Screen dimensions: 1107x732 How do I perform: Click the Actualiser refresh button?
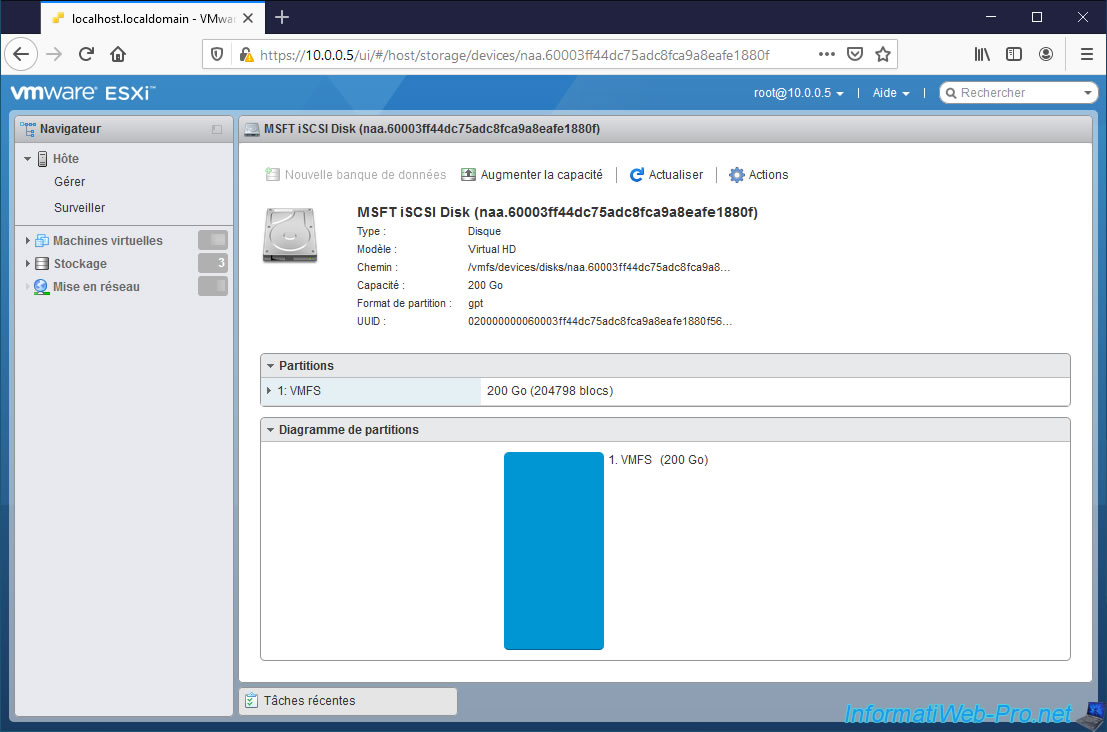(666, 174)
